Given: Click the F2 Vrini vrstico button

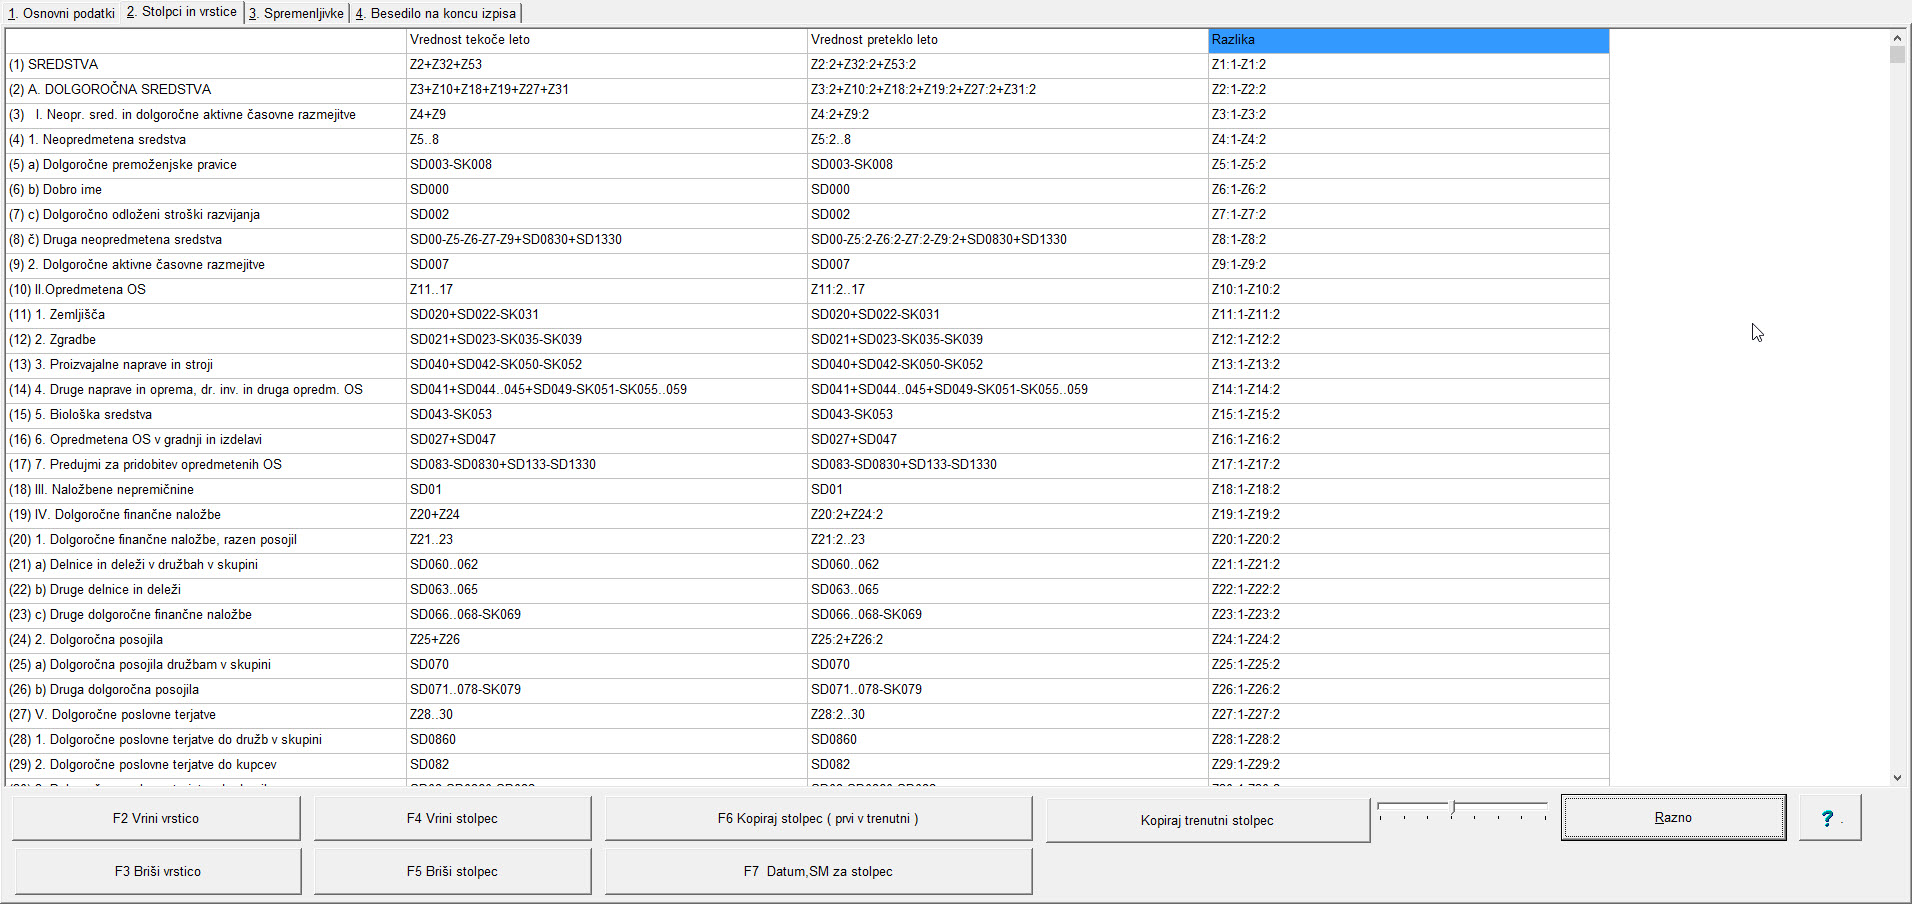Looking at the screenshot, I should coord(156,818).
